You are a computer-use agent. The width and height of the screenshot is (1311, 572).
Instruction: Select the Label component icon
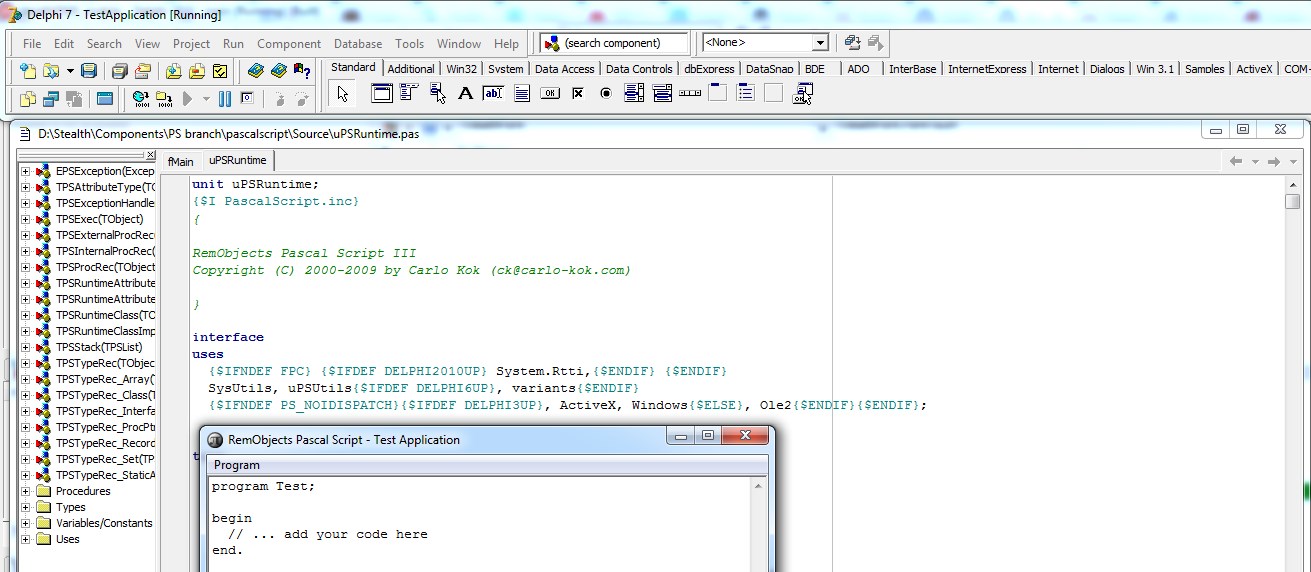coord(465,94)
